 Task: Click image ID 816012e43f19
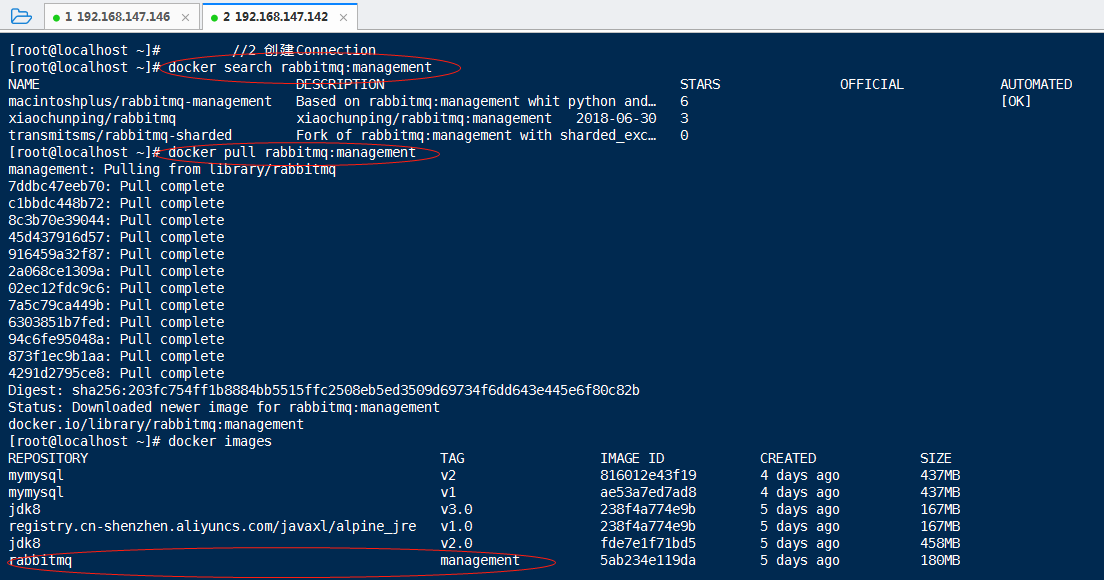click(x=648, y=475)
